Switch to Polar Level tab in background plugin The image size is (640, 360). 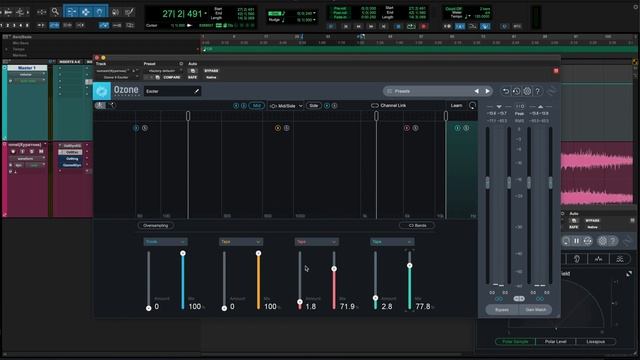[x=556, y=341]
